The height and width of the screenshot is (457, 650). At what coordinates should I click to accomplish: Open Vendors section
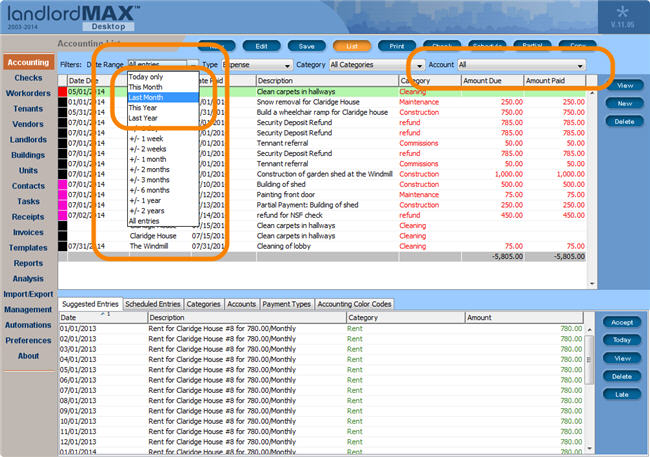(x=28, y=124)
